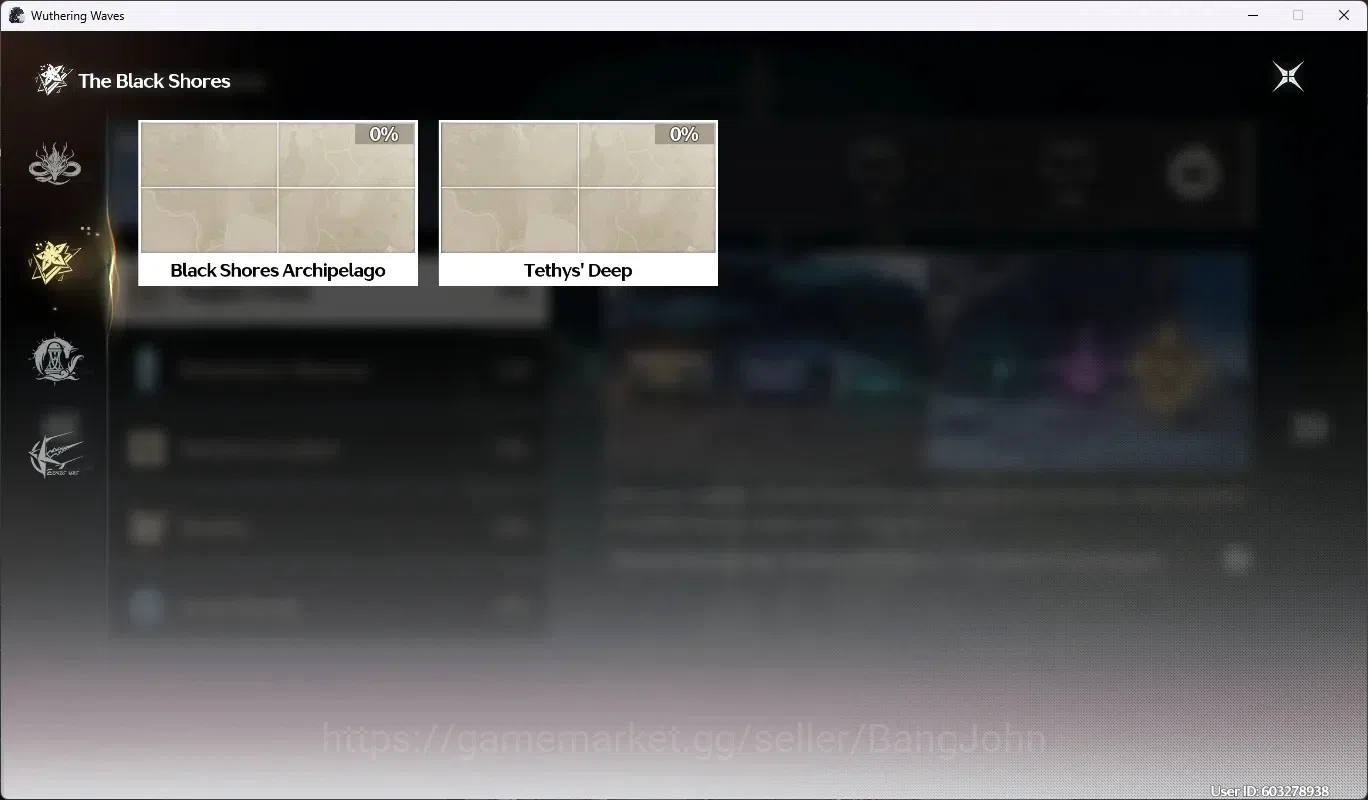Open the Tethys' Deep map thumbnail
Screen dimensions: 1368x800
[578, 188]
